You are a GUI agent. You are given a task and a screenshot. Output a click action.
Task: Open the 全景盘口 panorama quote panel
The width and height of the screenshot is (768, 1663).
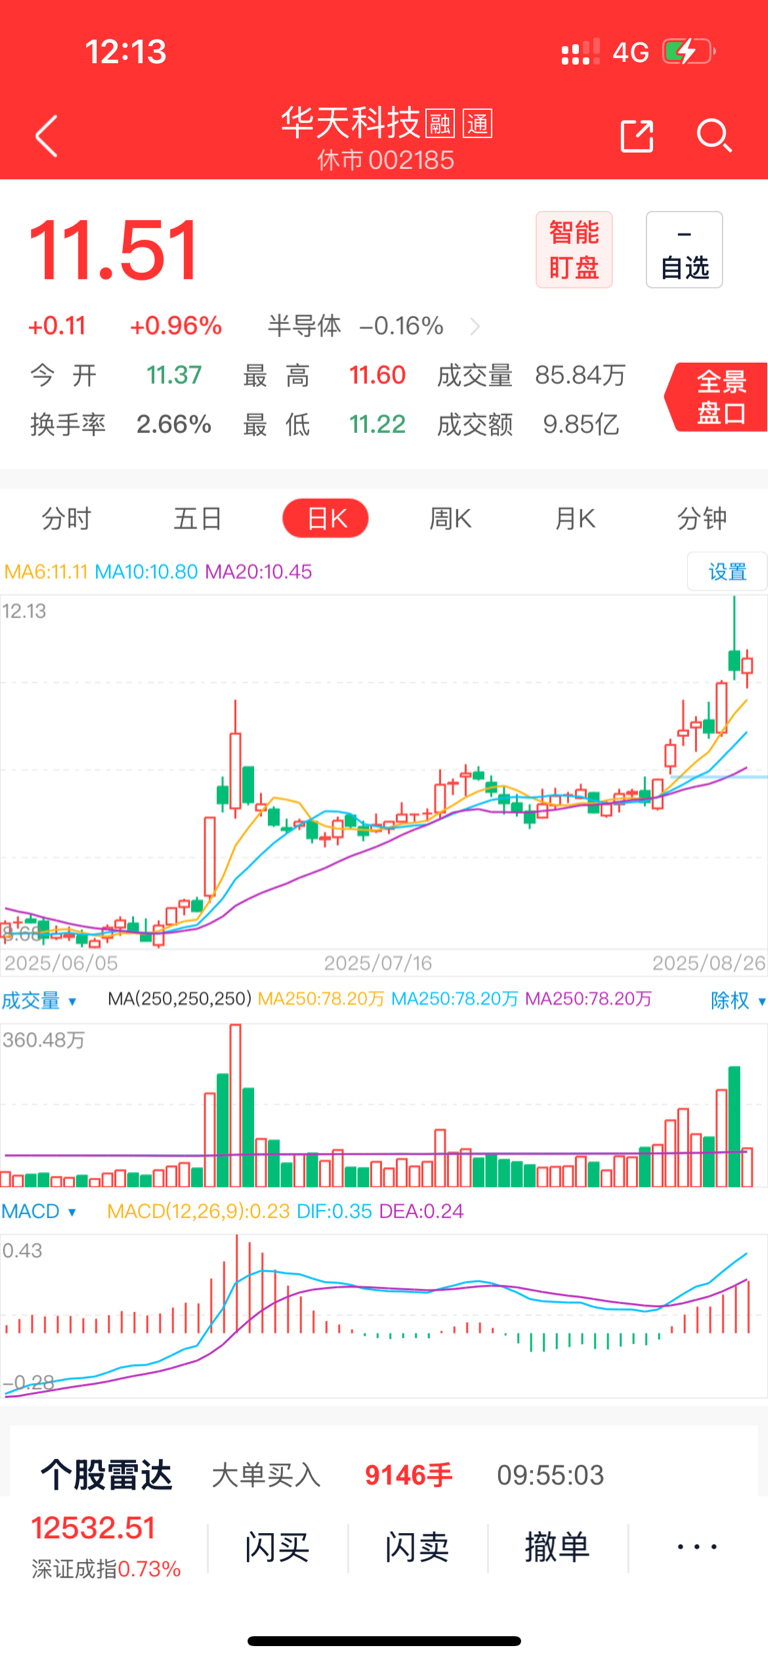717,397
